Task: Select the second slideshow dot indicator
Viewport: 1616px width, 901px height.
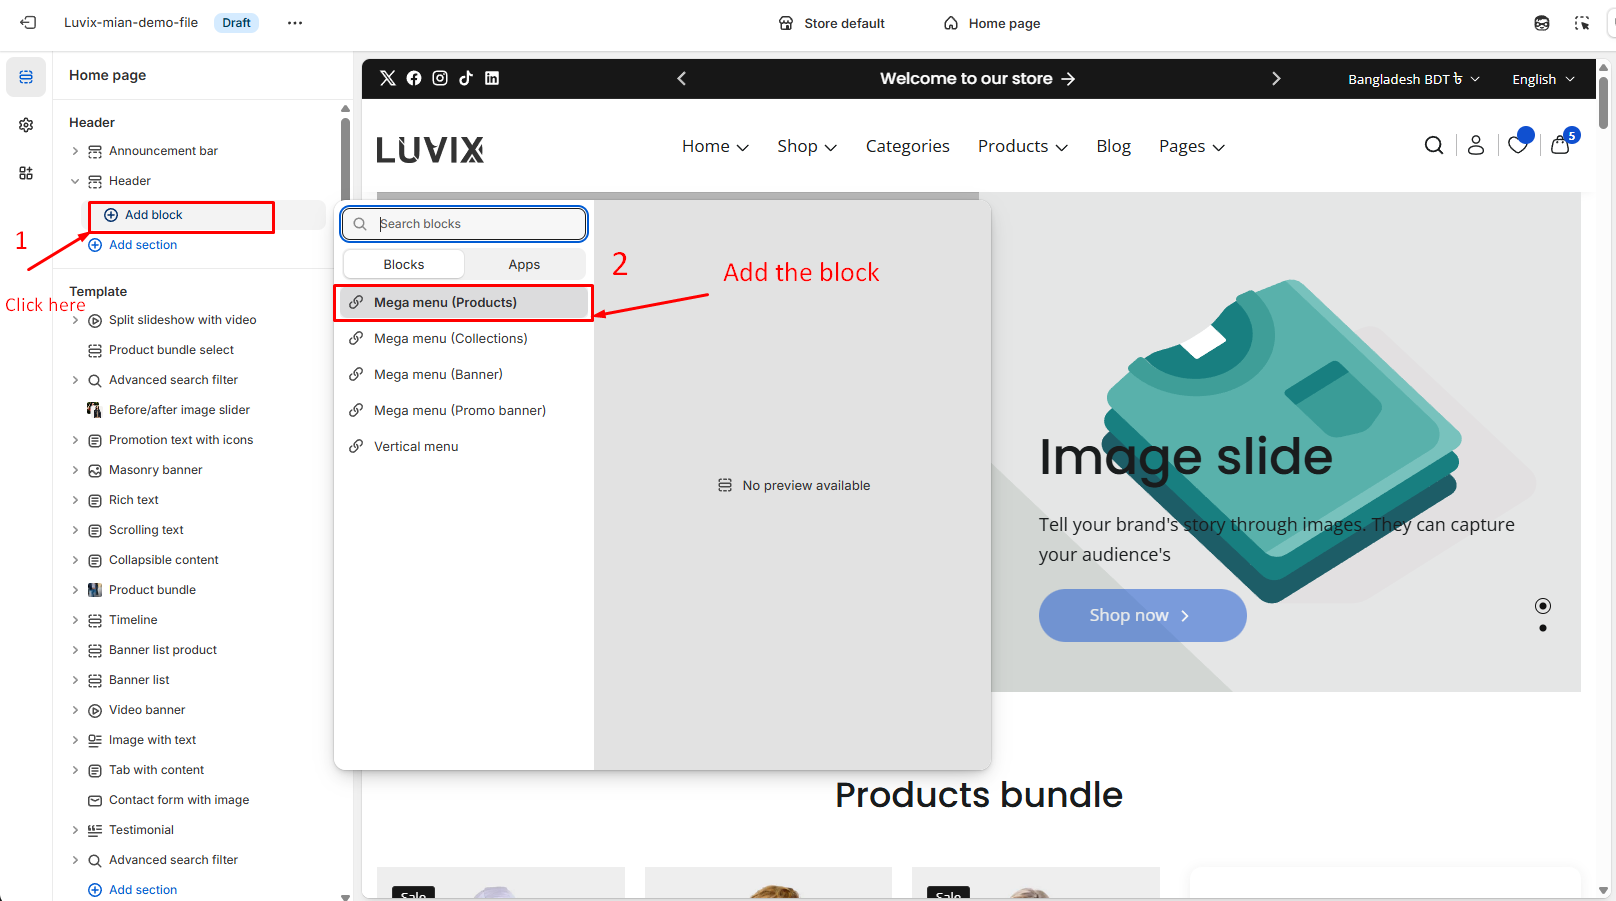Action: tap(1543, 628)
